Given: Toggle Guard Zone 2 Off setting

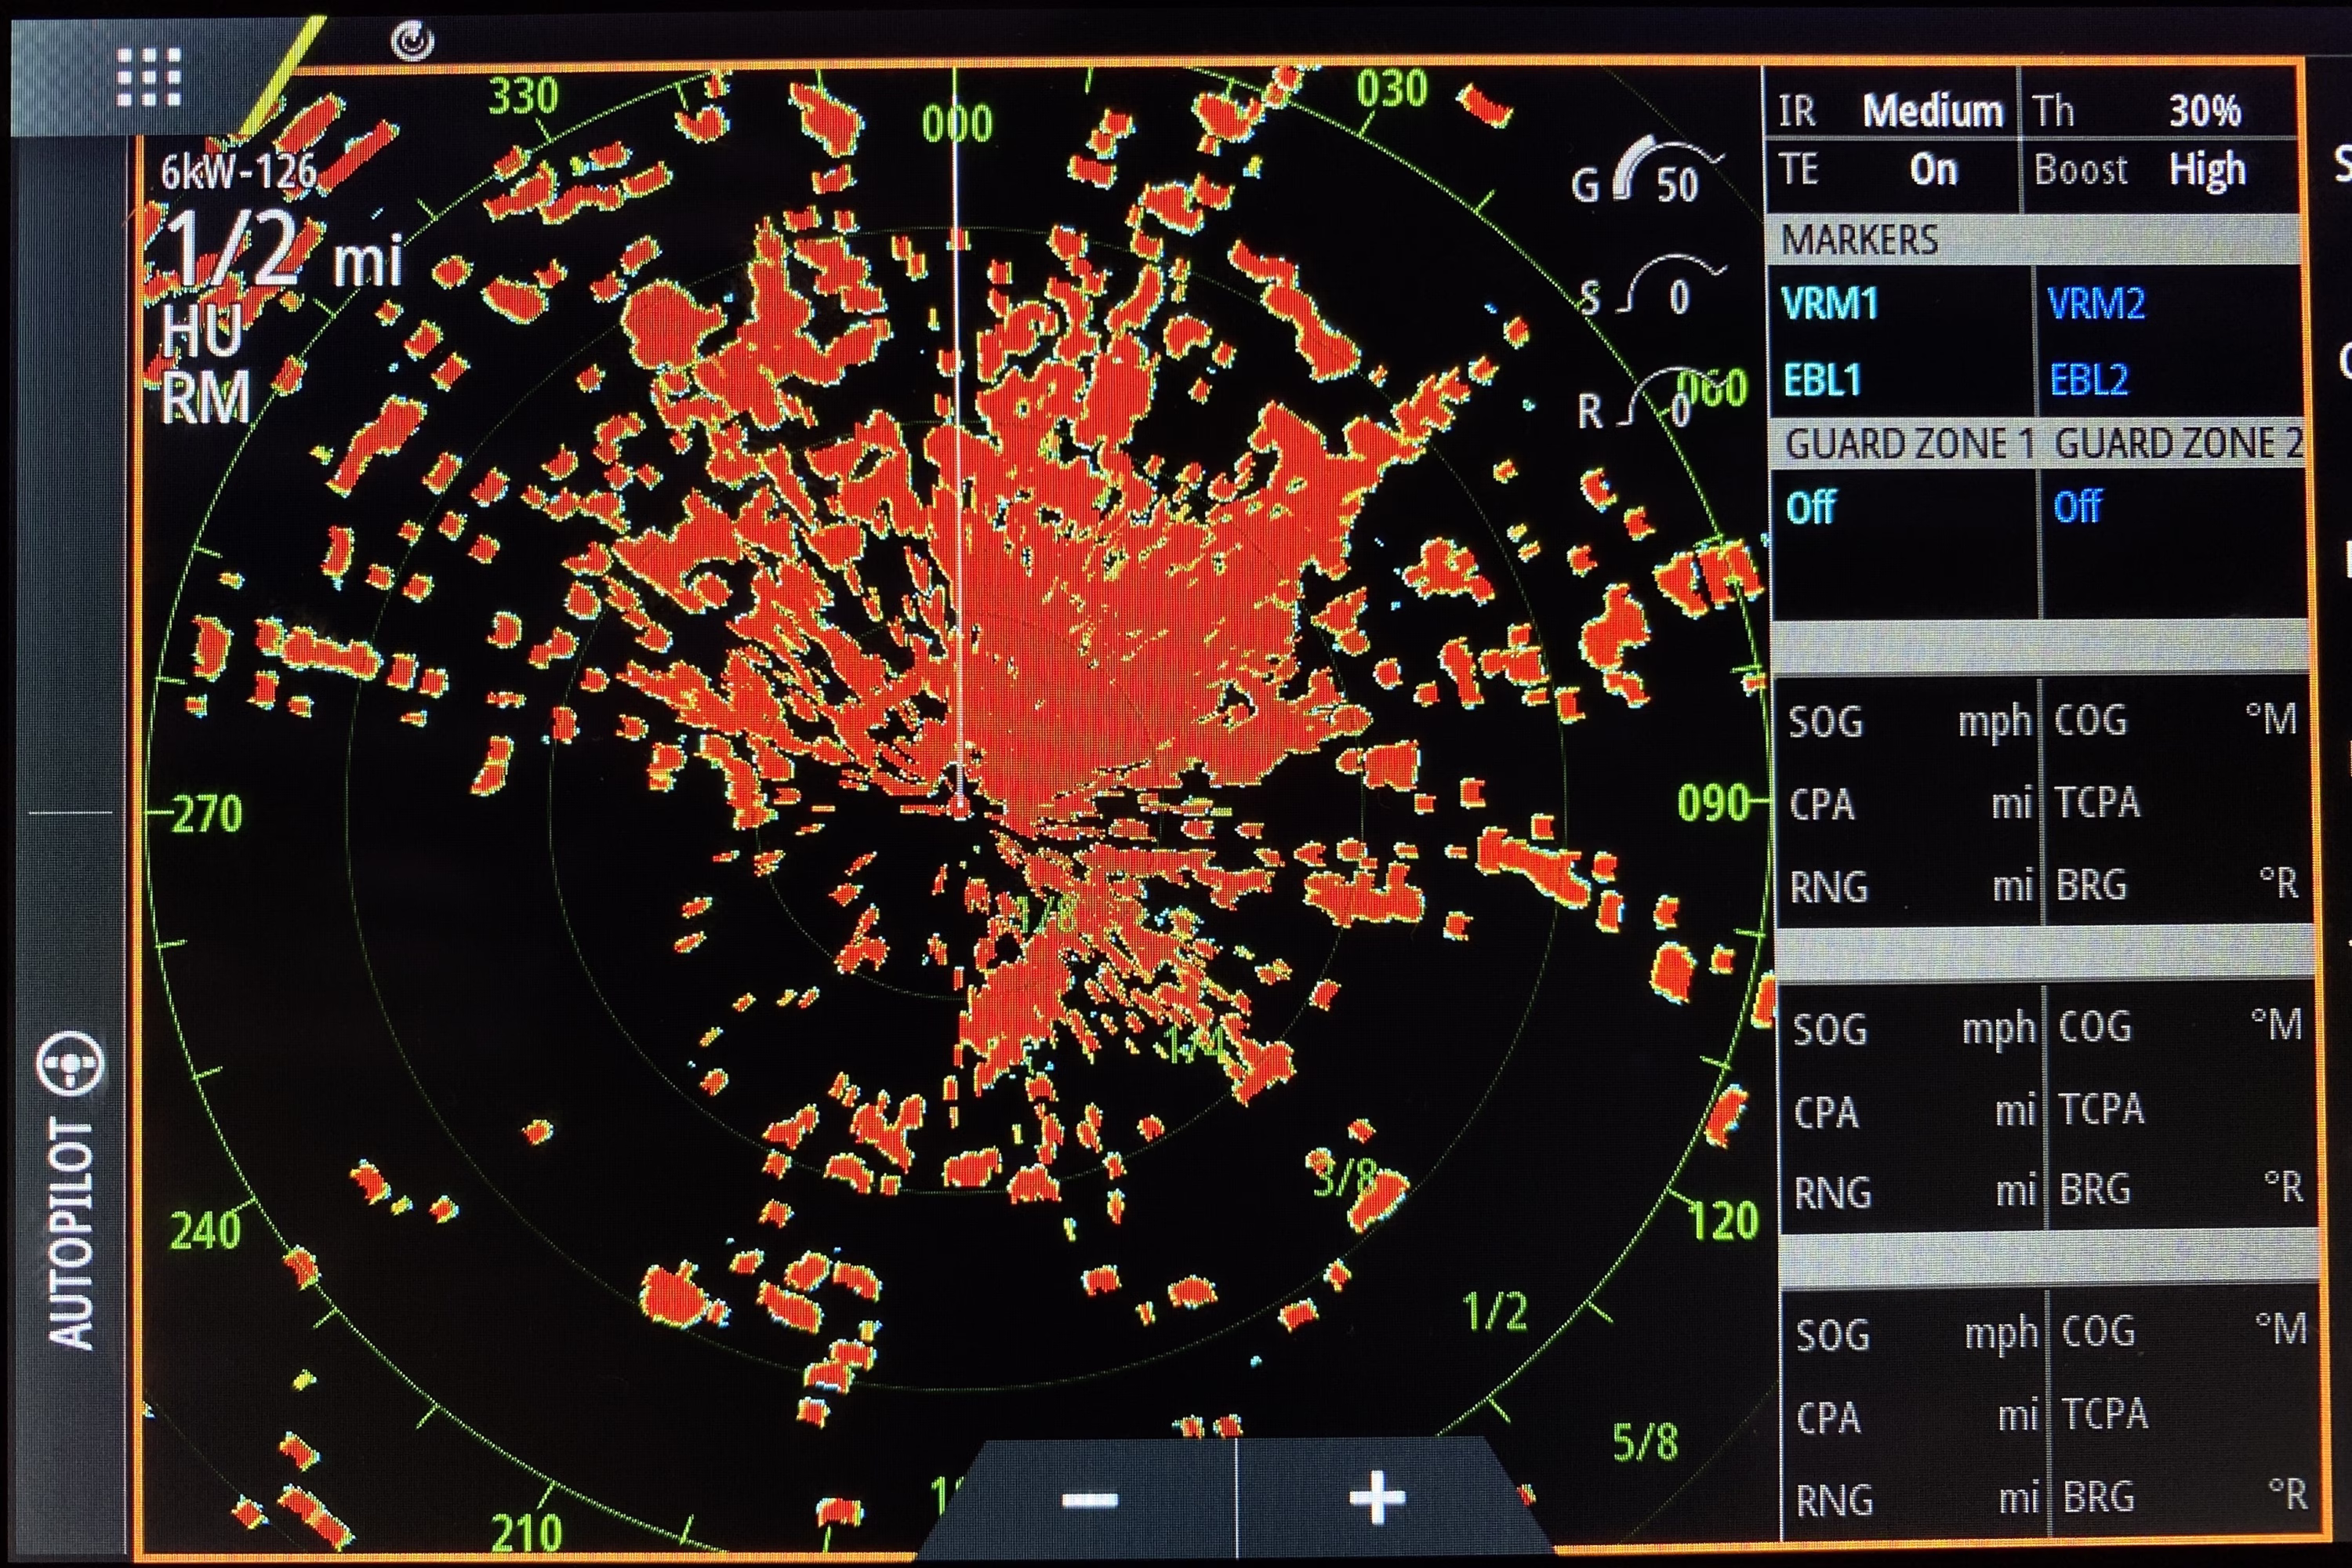Looking at the screenshot, I should (x=2078, y=506).
